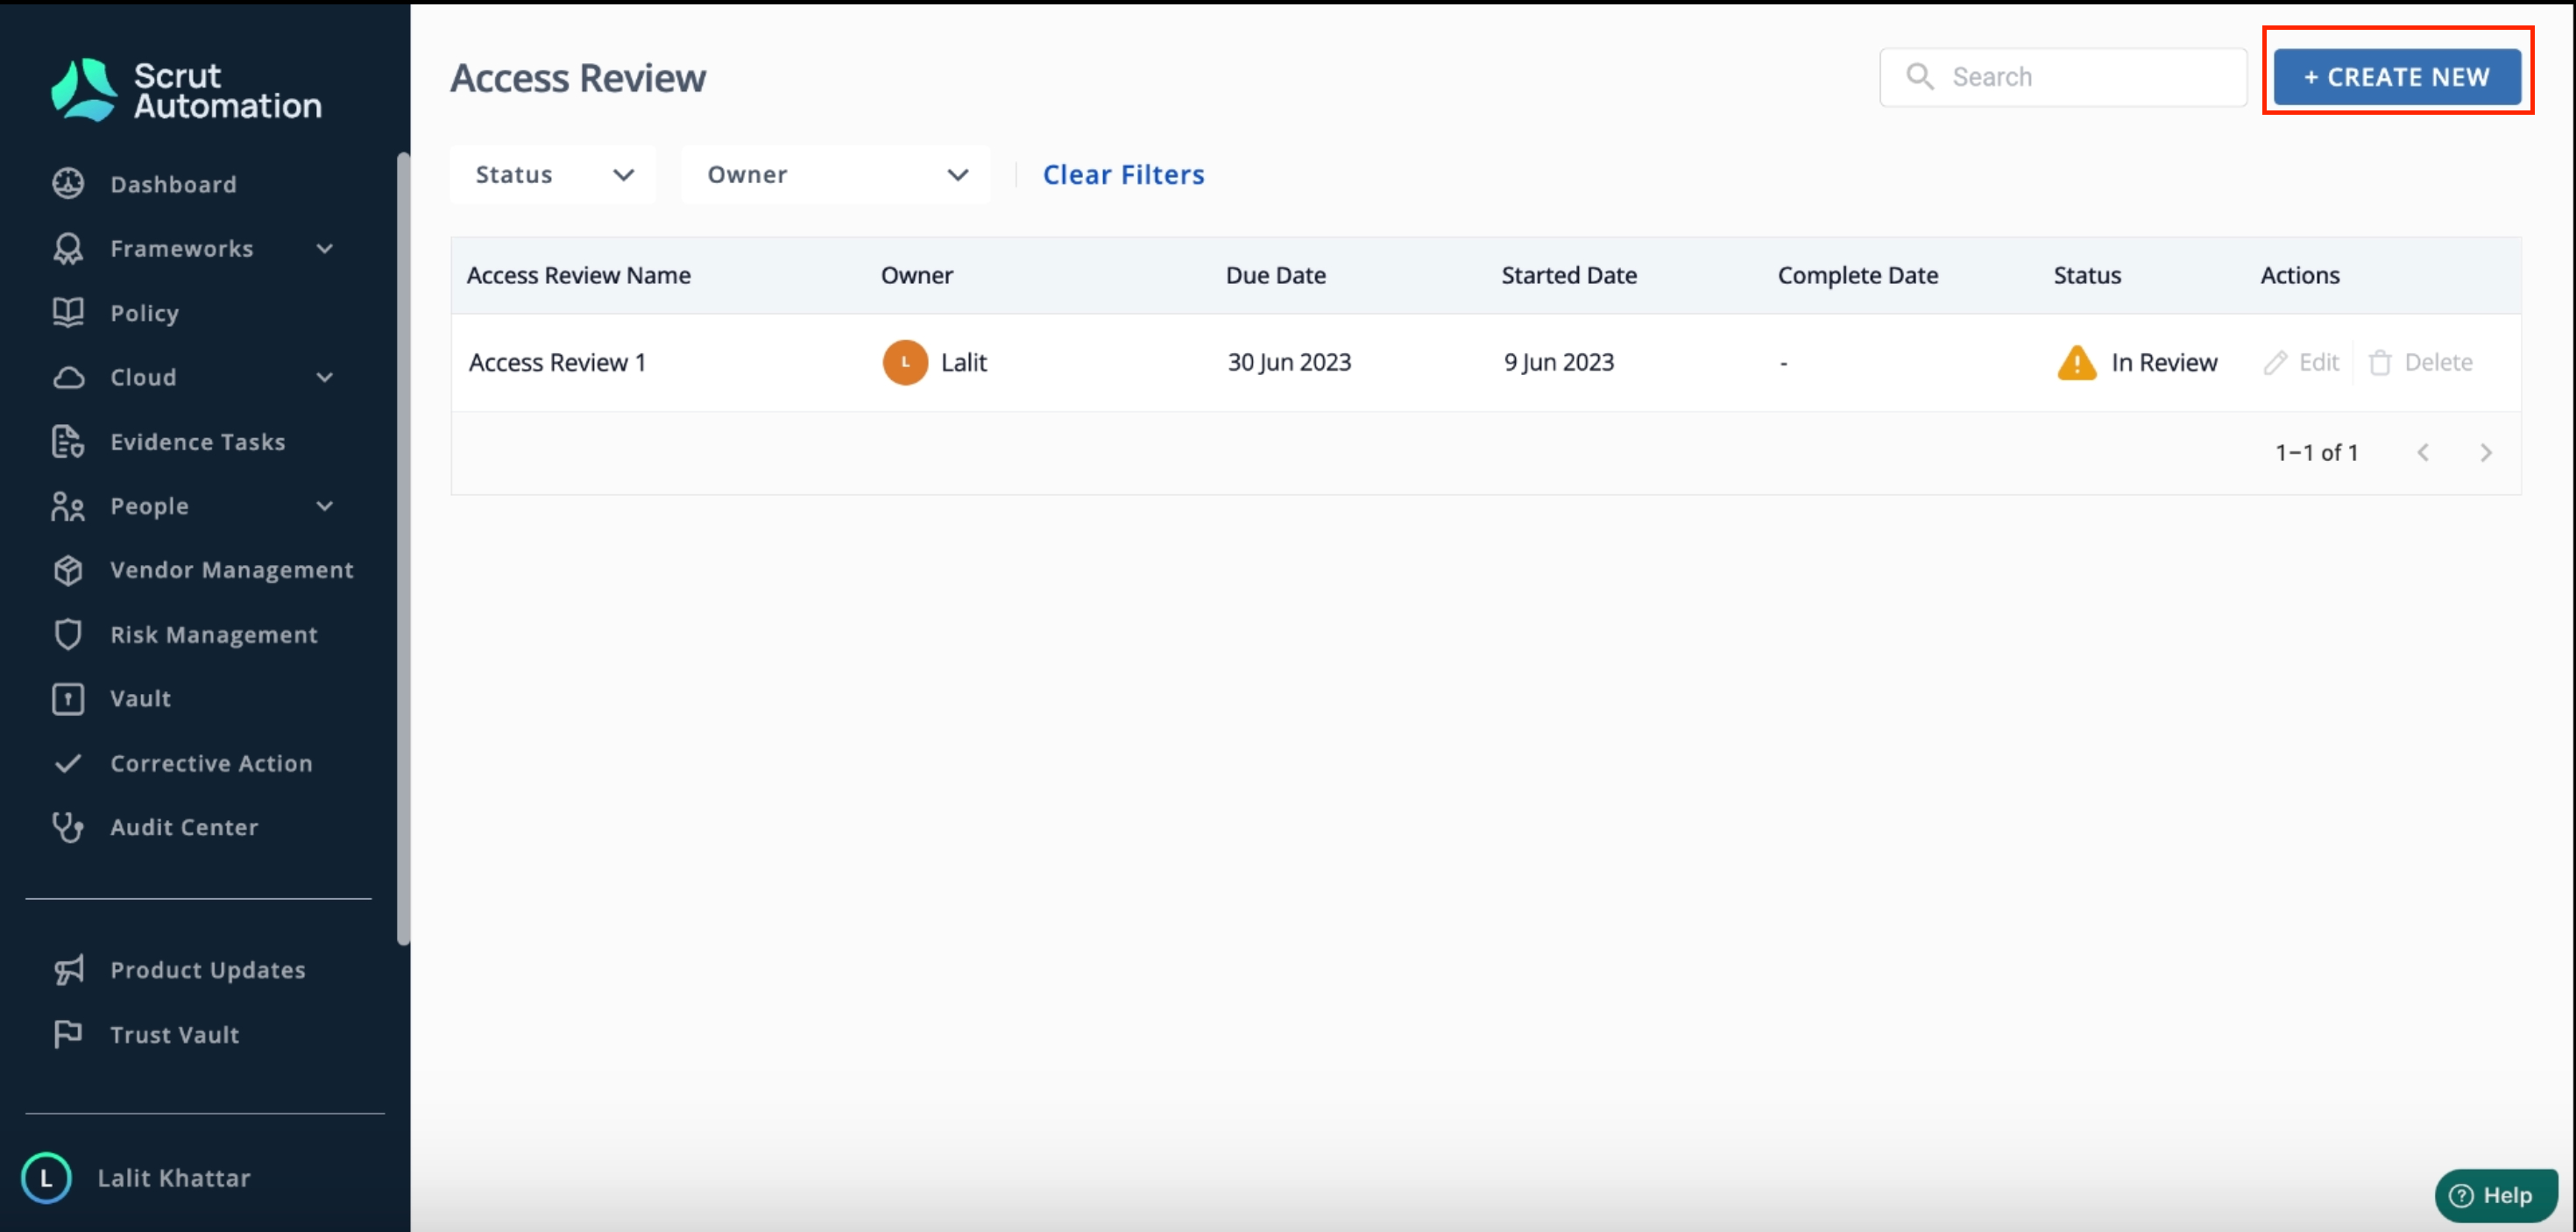
Task: Navigate to Risk Management
Action: [214, 634]
